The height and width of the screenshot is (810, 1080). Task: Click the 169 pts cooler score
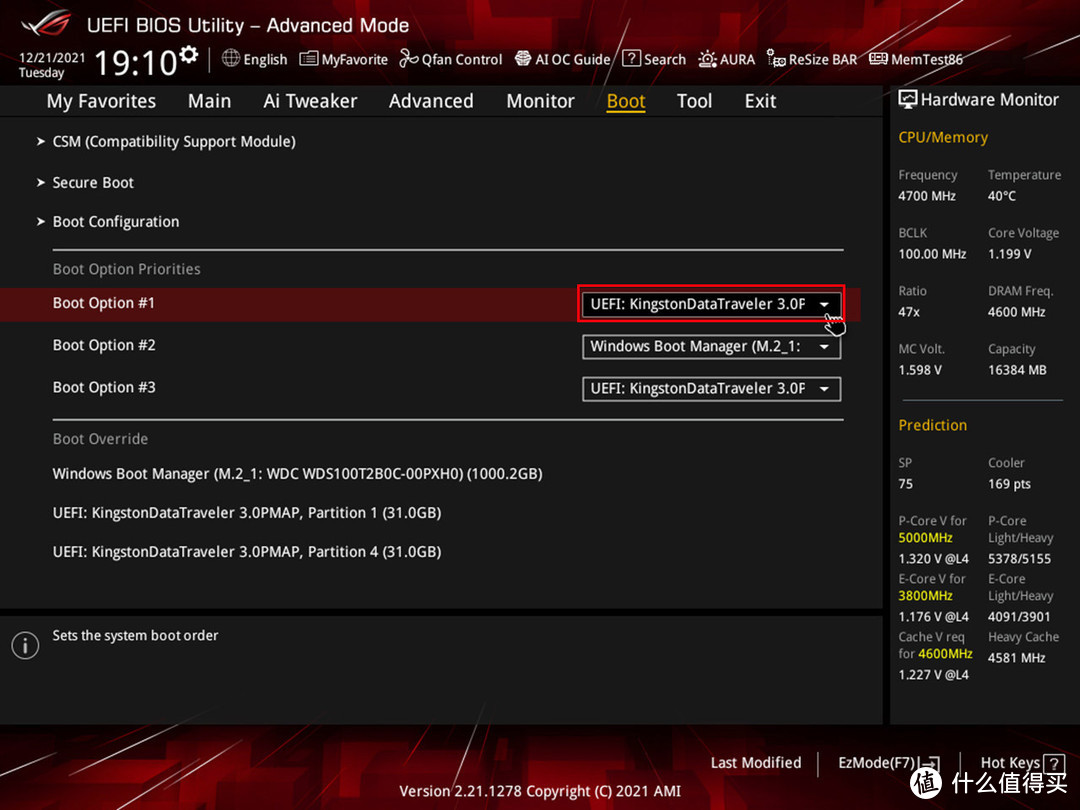click(1009, 484)
